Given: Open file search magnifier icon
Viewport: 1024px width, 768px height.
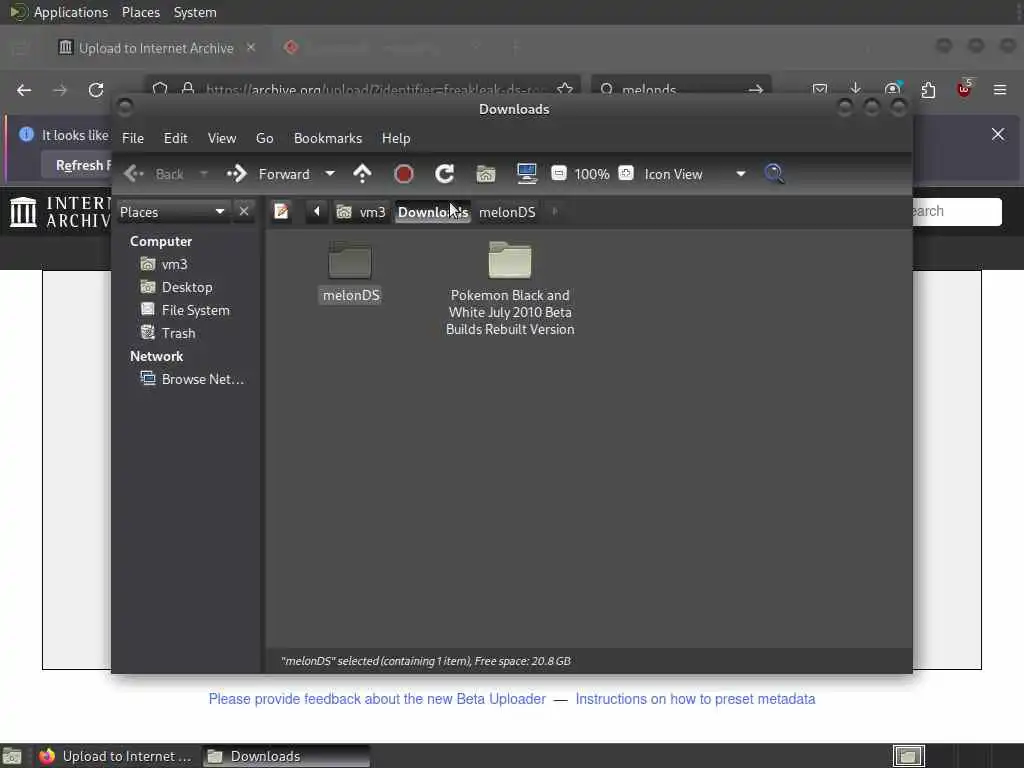Looking at the screenshot, I should [775, 174].
